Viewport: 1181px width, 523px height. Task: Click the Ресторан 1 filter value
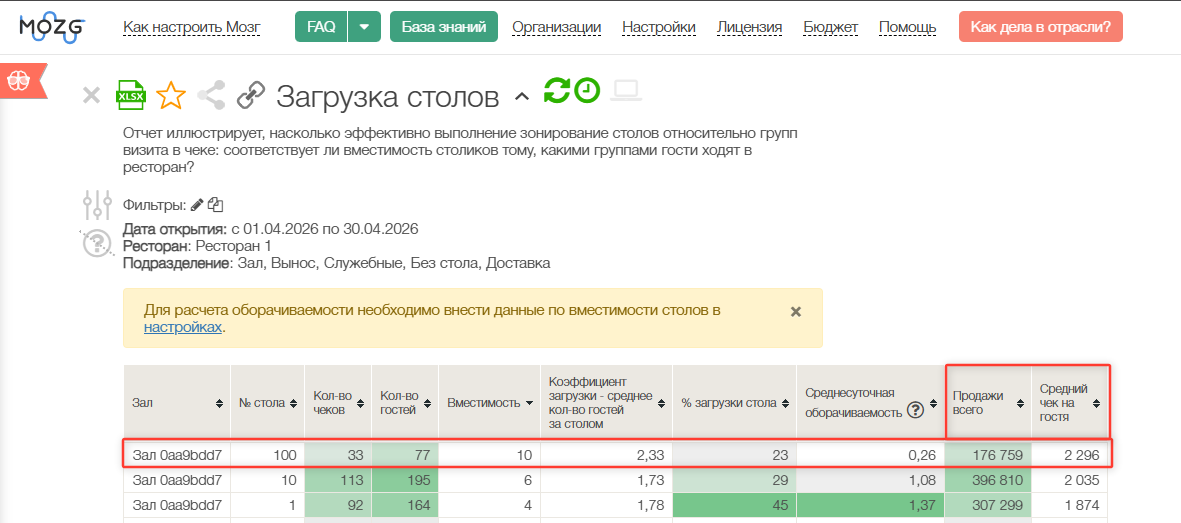click(233, 246)
